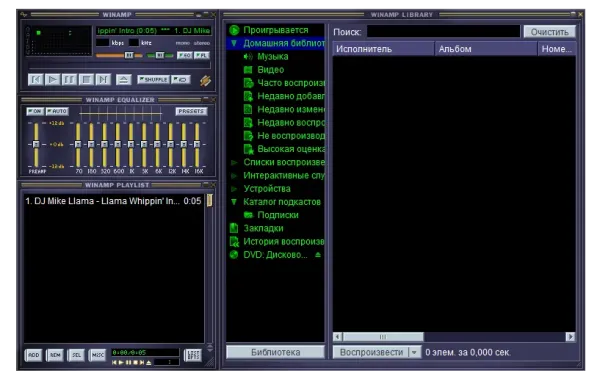Select the Закладки library entry
This screenshot has height=375, width=600.
pyautogui.click(x=263, y=228)
